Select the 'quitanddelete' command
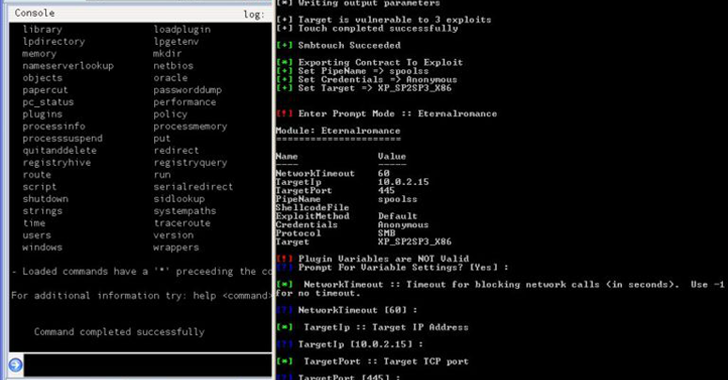The image size is (728, 380). click(x=60, y=151)
